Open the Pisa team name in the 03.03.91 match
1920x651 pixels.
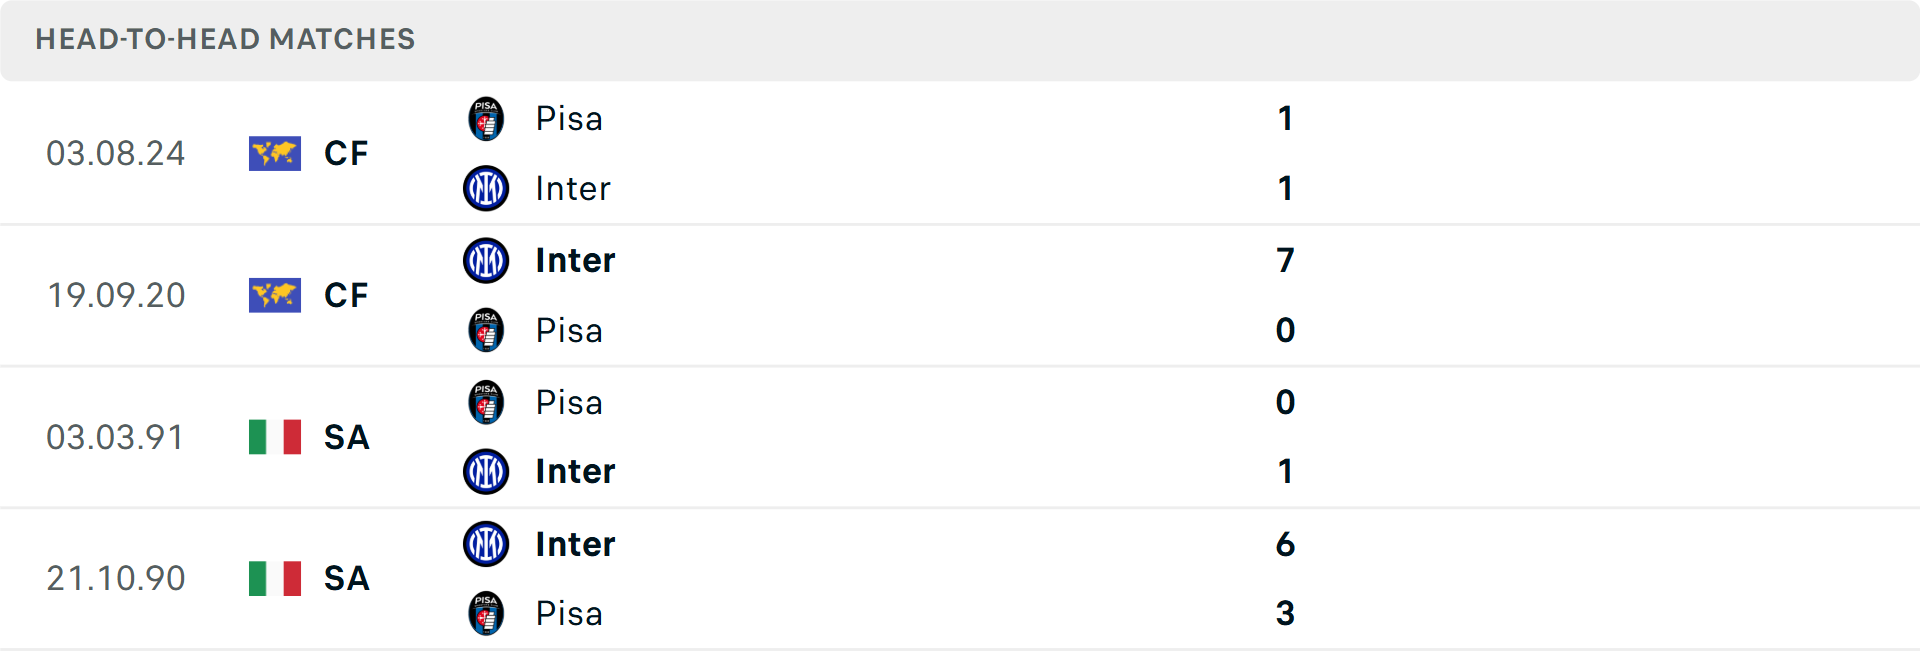click(569, 402)
